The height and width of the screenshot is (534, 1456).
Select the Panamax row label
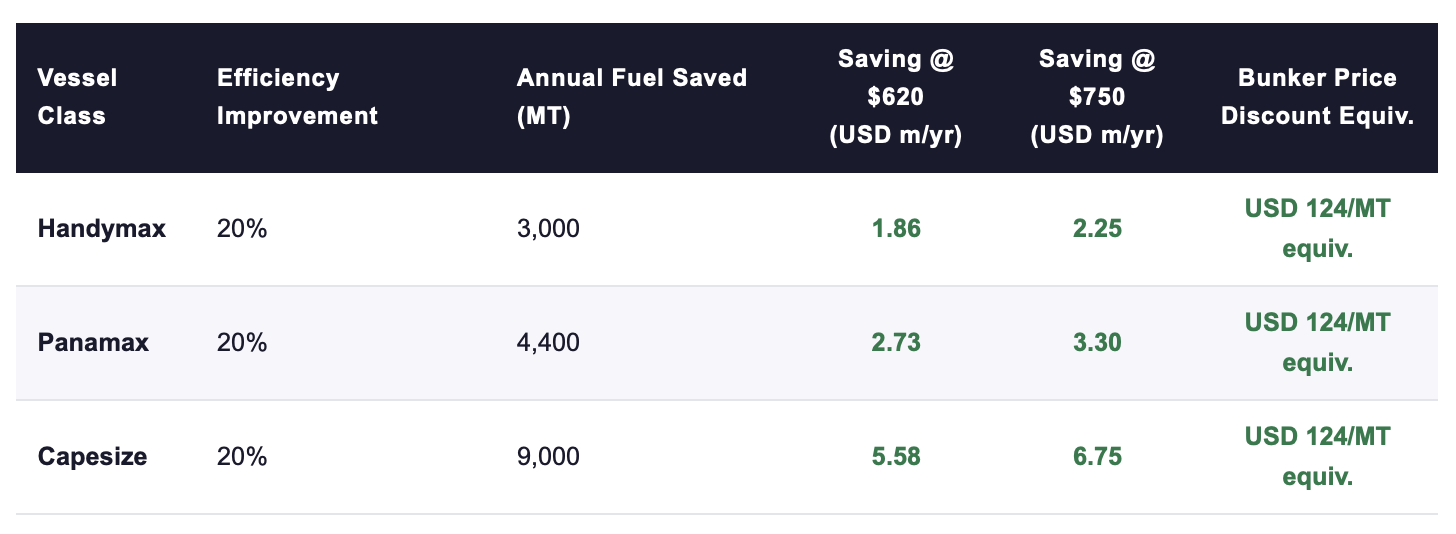tap(93, 343)
